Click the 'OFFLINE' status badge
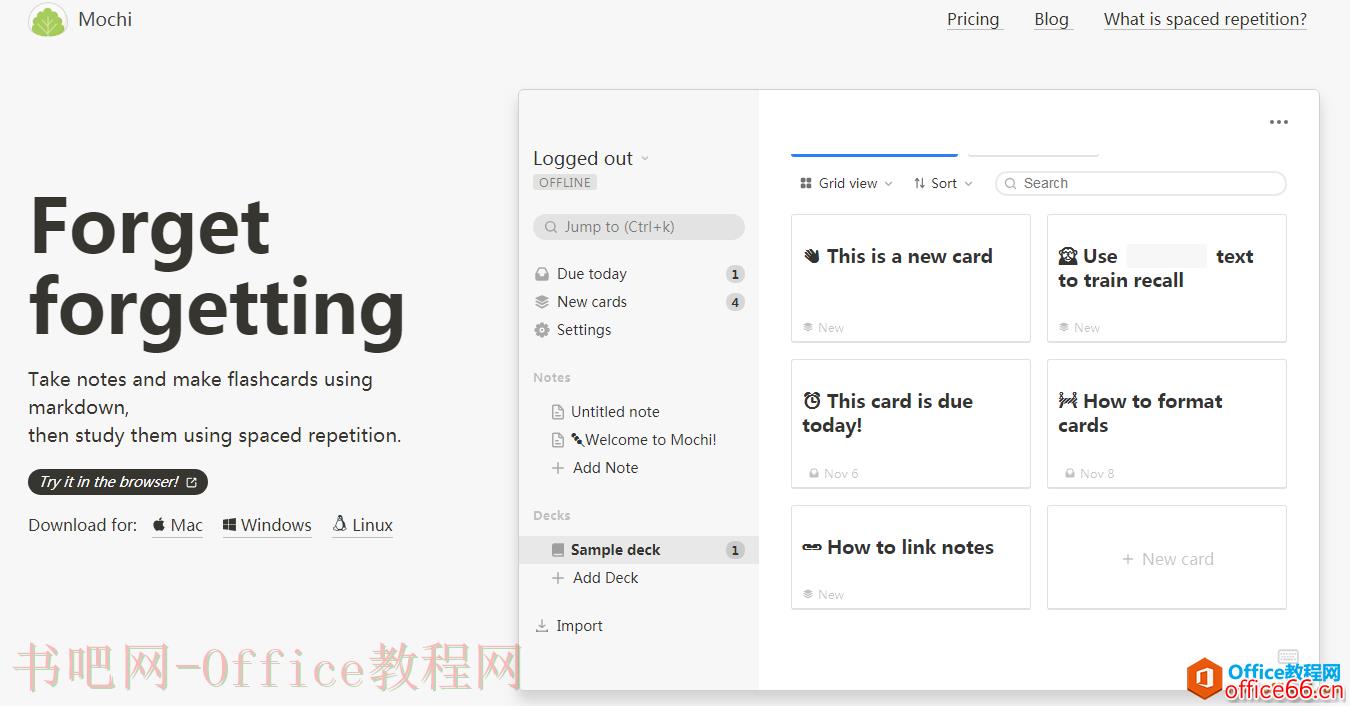Image resolution: width=1350 pixels, height=706 pixels. click(565, 183)
